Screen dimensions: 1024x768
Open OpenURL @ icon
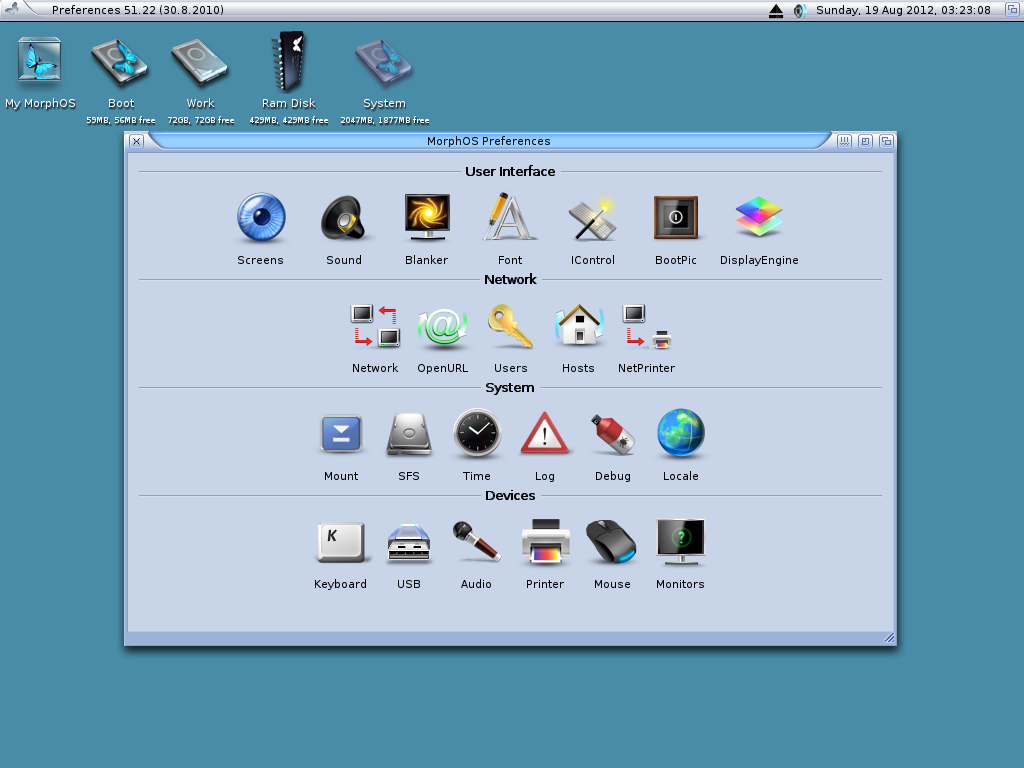click(x=443, y=327)
